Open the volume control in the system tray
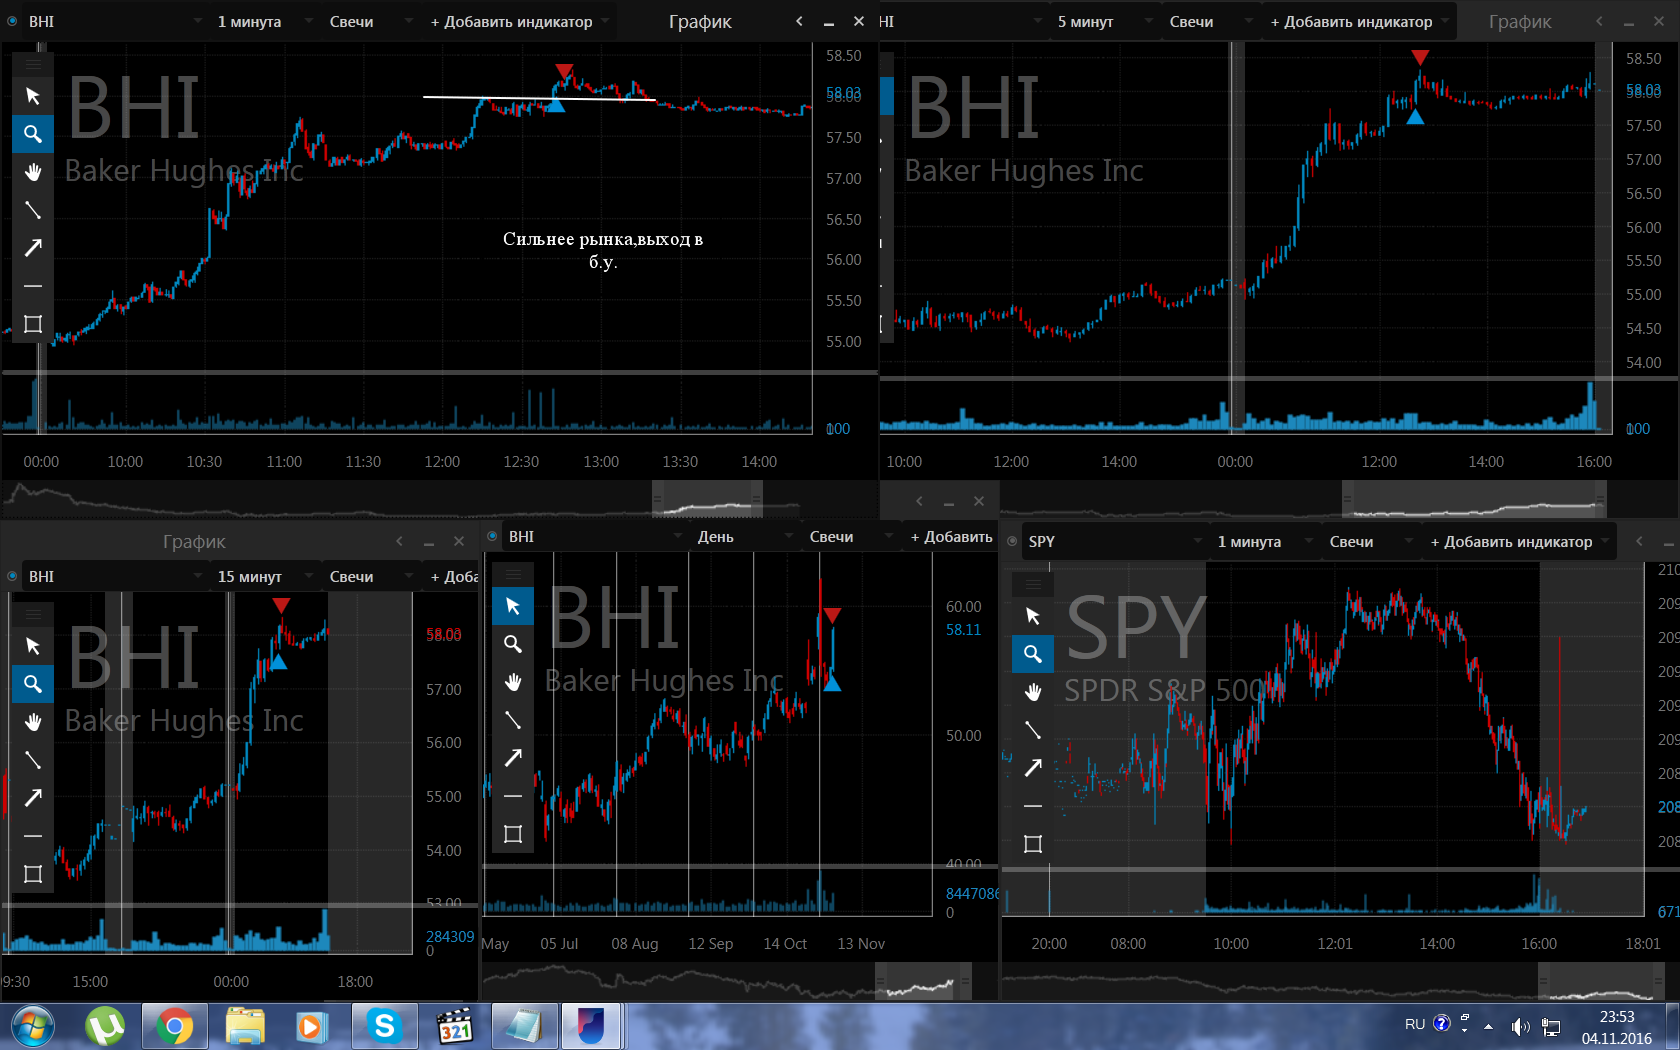 click(1520, 1026)
